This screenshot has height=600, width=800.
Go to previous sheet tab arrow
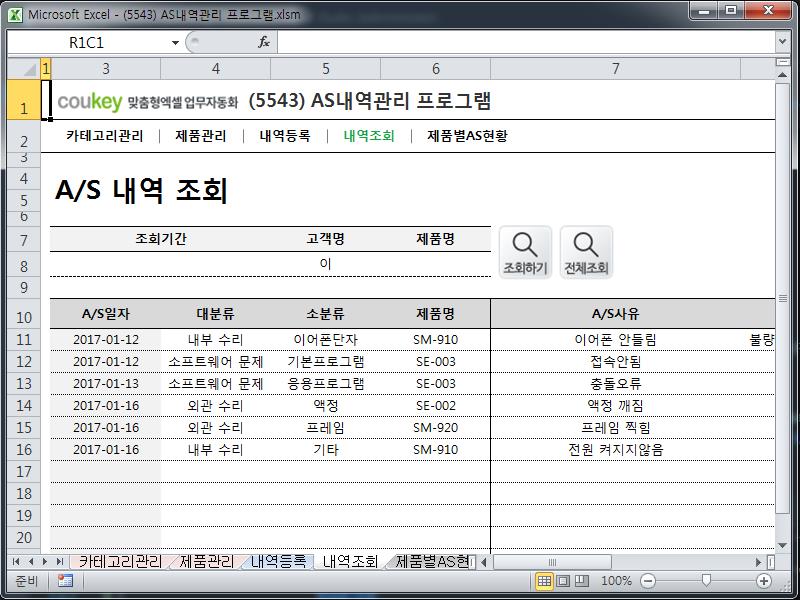point(31,562)
